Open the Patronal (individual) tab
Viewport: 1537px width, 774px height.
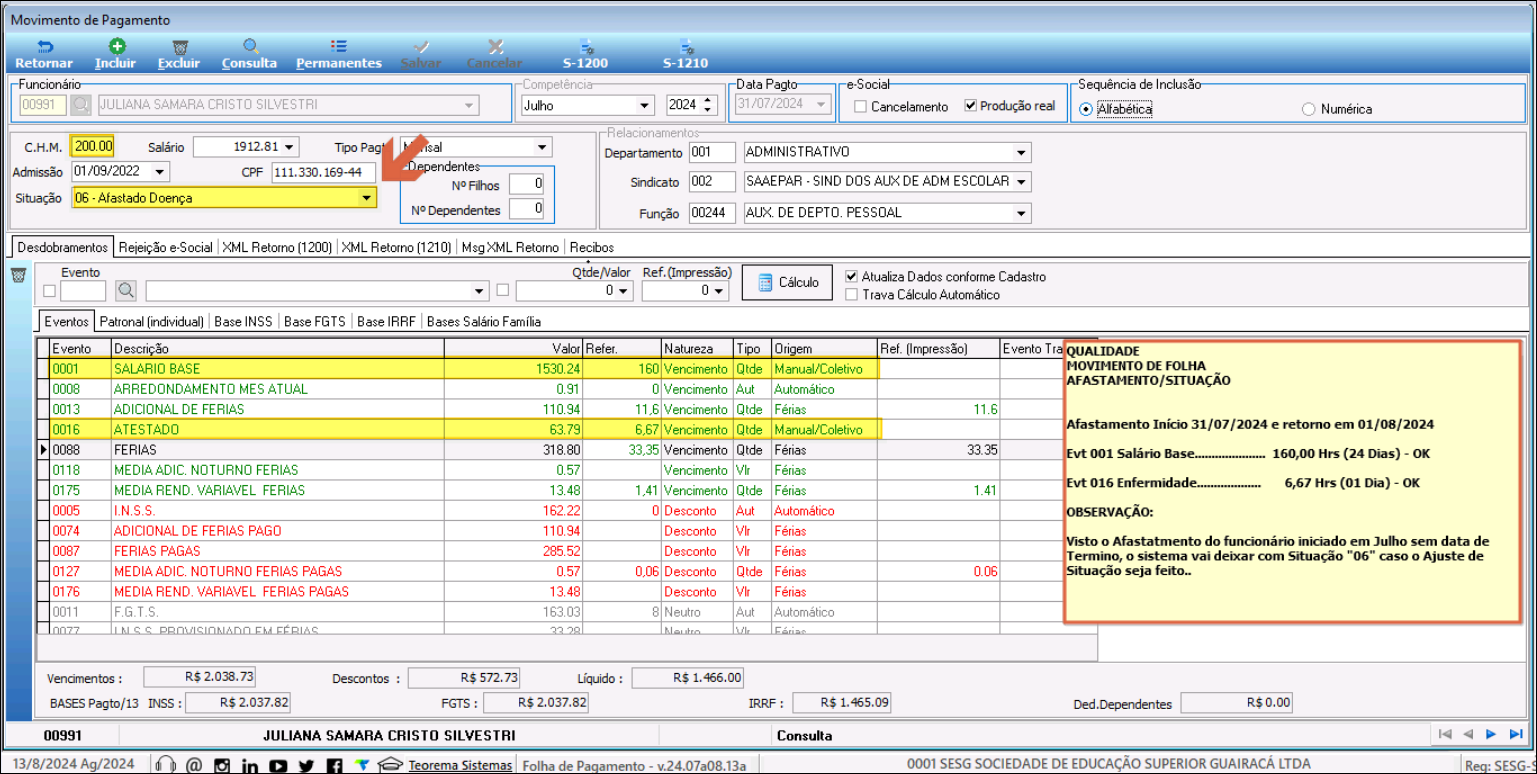(x=152, y=321)
